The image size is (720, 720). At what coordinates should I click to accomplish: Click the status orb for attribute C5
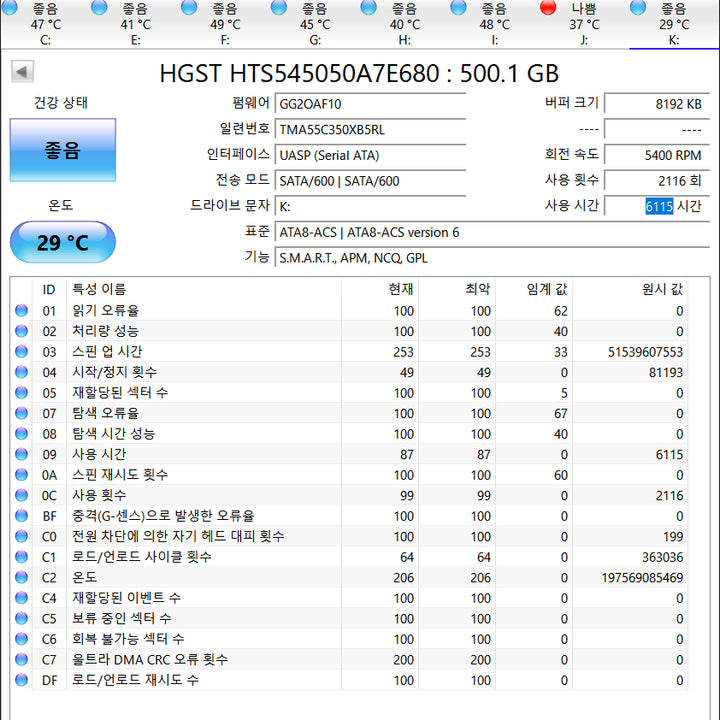tap(22, 618)
